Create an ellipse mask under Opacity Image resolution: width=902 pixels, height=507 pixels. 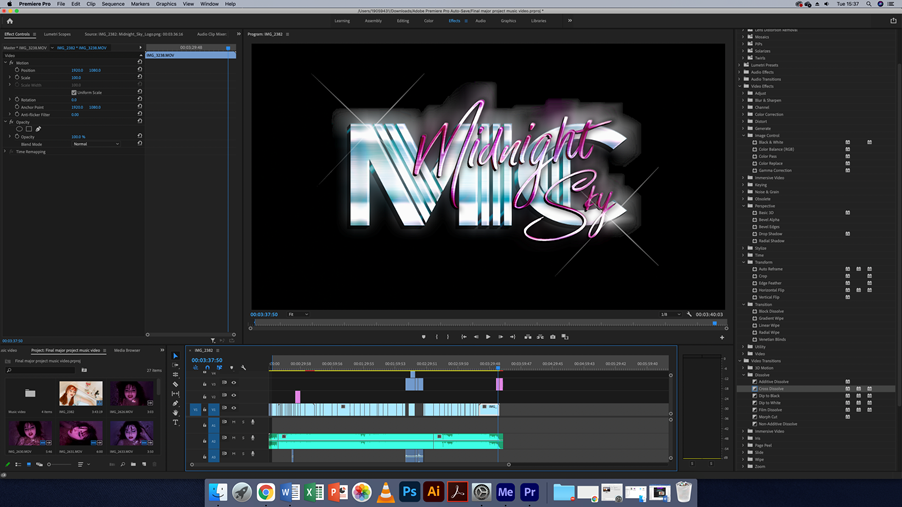19,129
